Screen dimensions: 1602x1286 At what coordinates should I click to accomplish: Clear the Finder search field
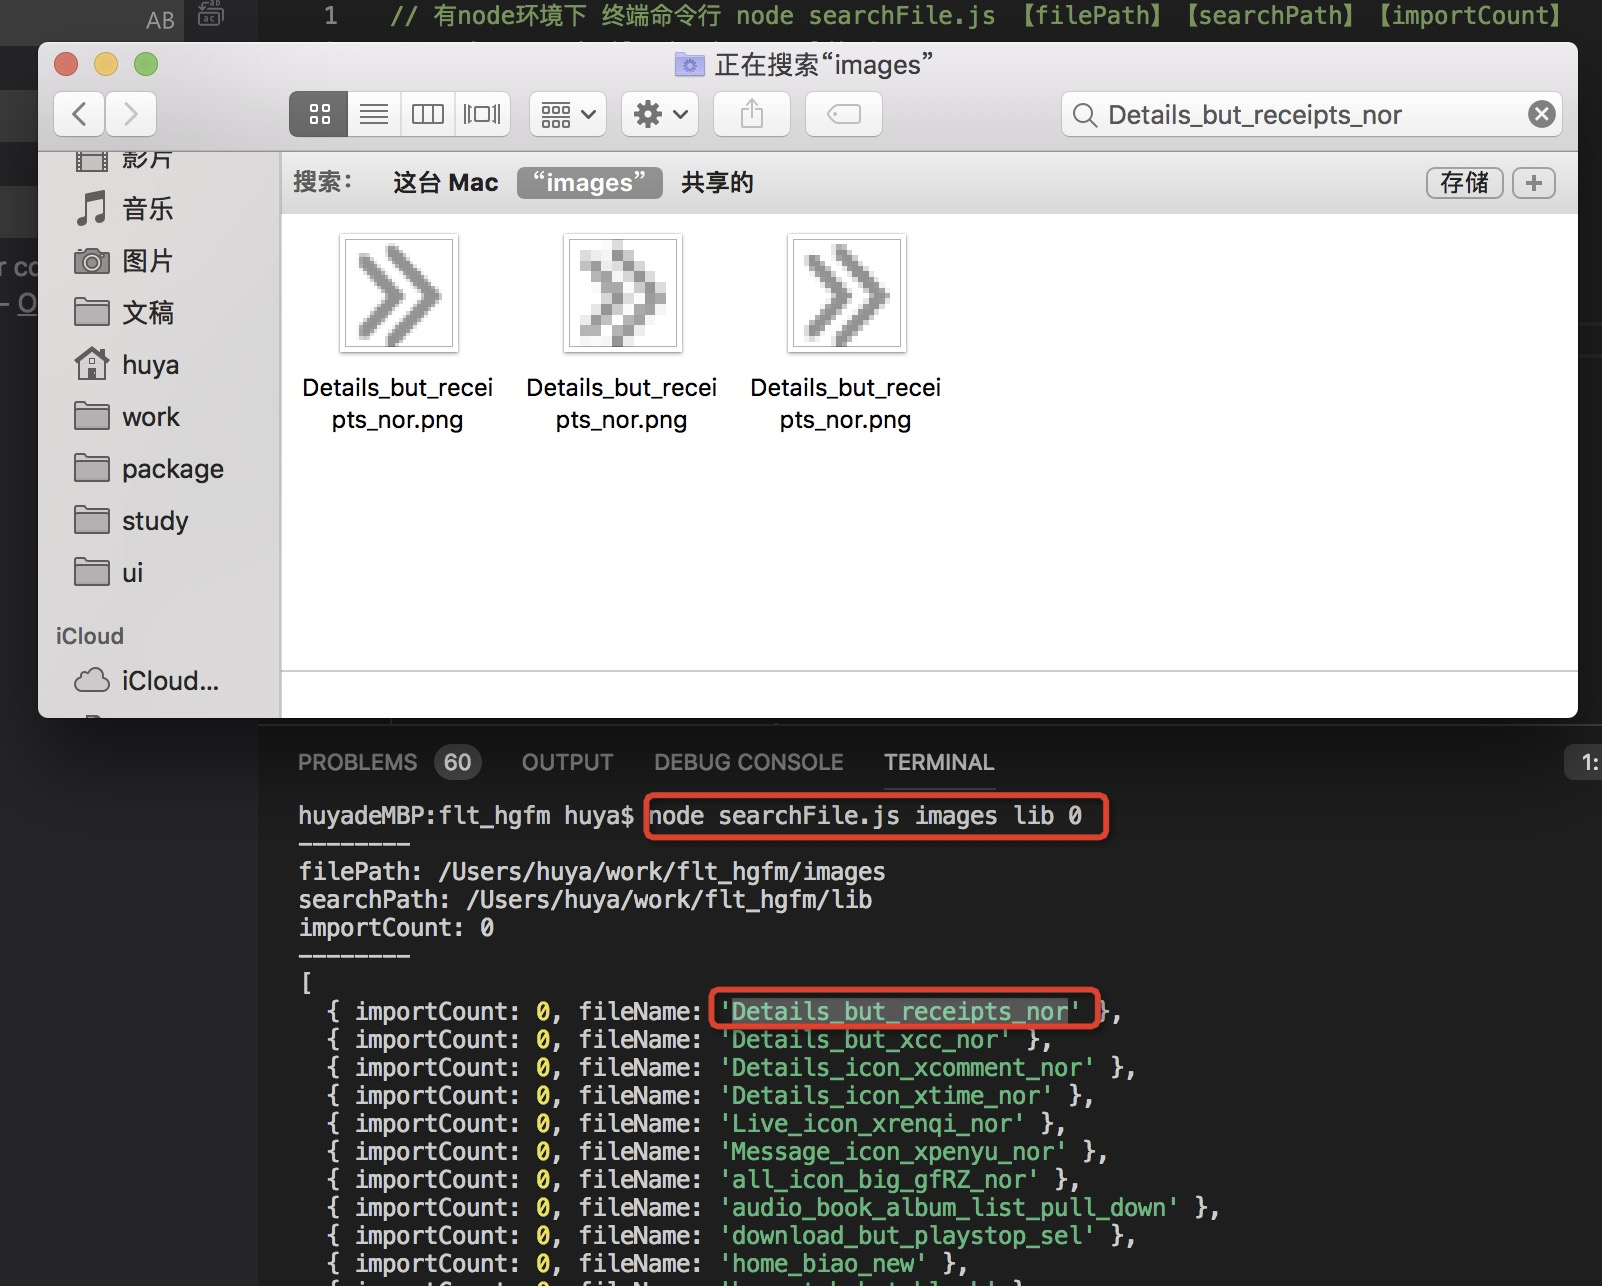(x=1541, y=114)
